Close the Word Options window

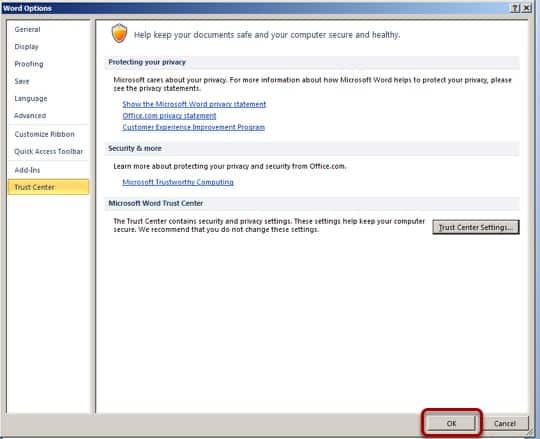pos(526,8)
